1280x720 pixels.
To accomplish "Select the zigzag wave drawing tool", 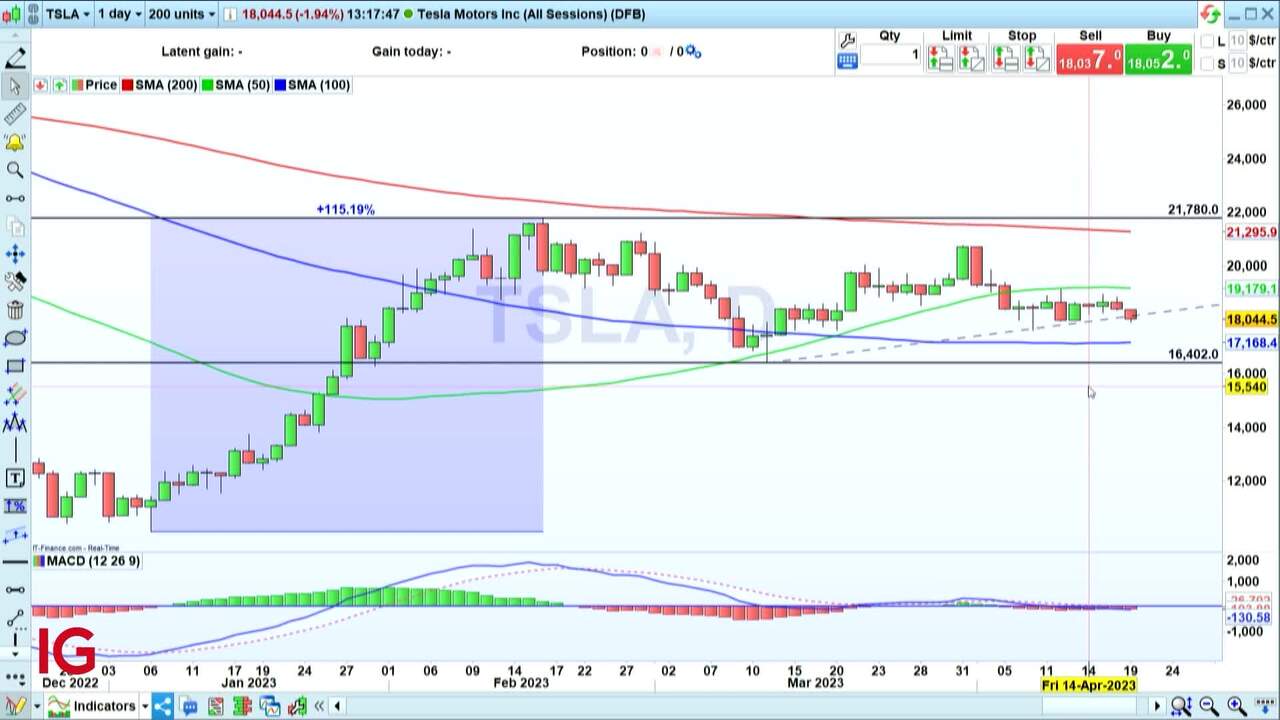I will tap(15, 423).
